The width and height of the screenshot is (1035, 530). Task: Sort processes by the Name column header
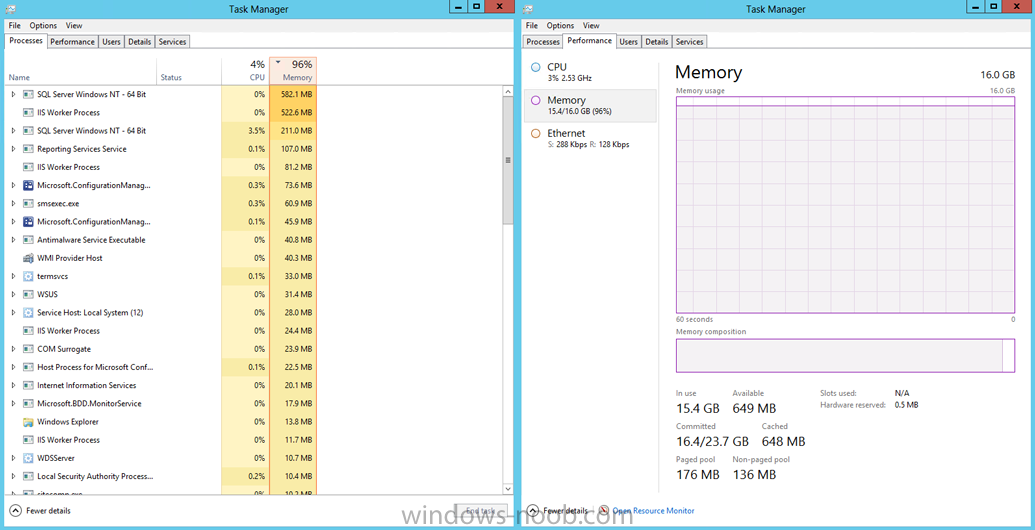81,71
